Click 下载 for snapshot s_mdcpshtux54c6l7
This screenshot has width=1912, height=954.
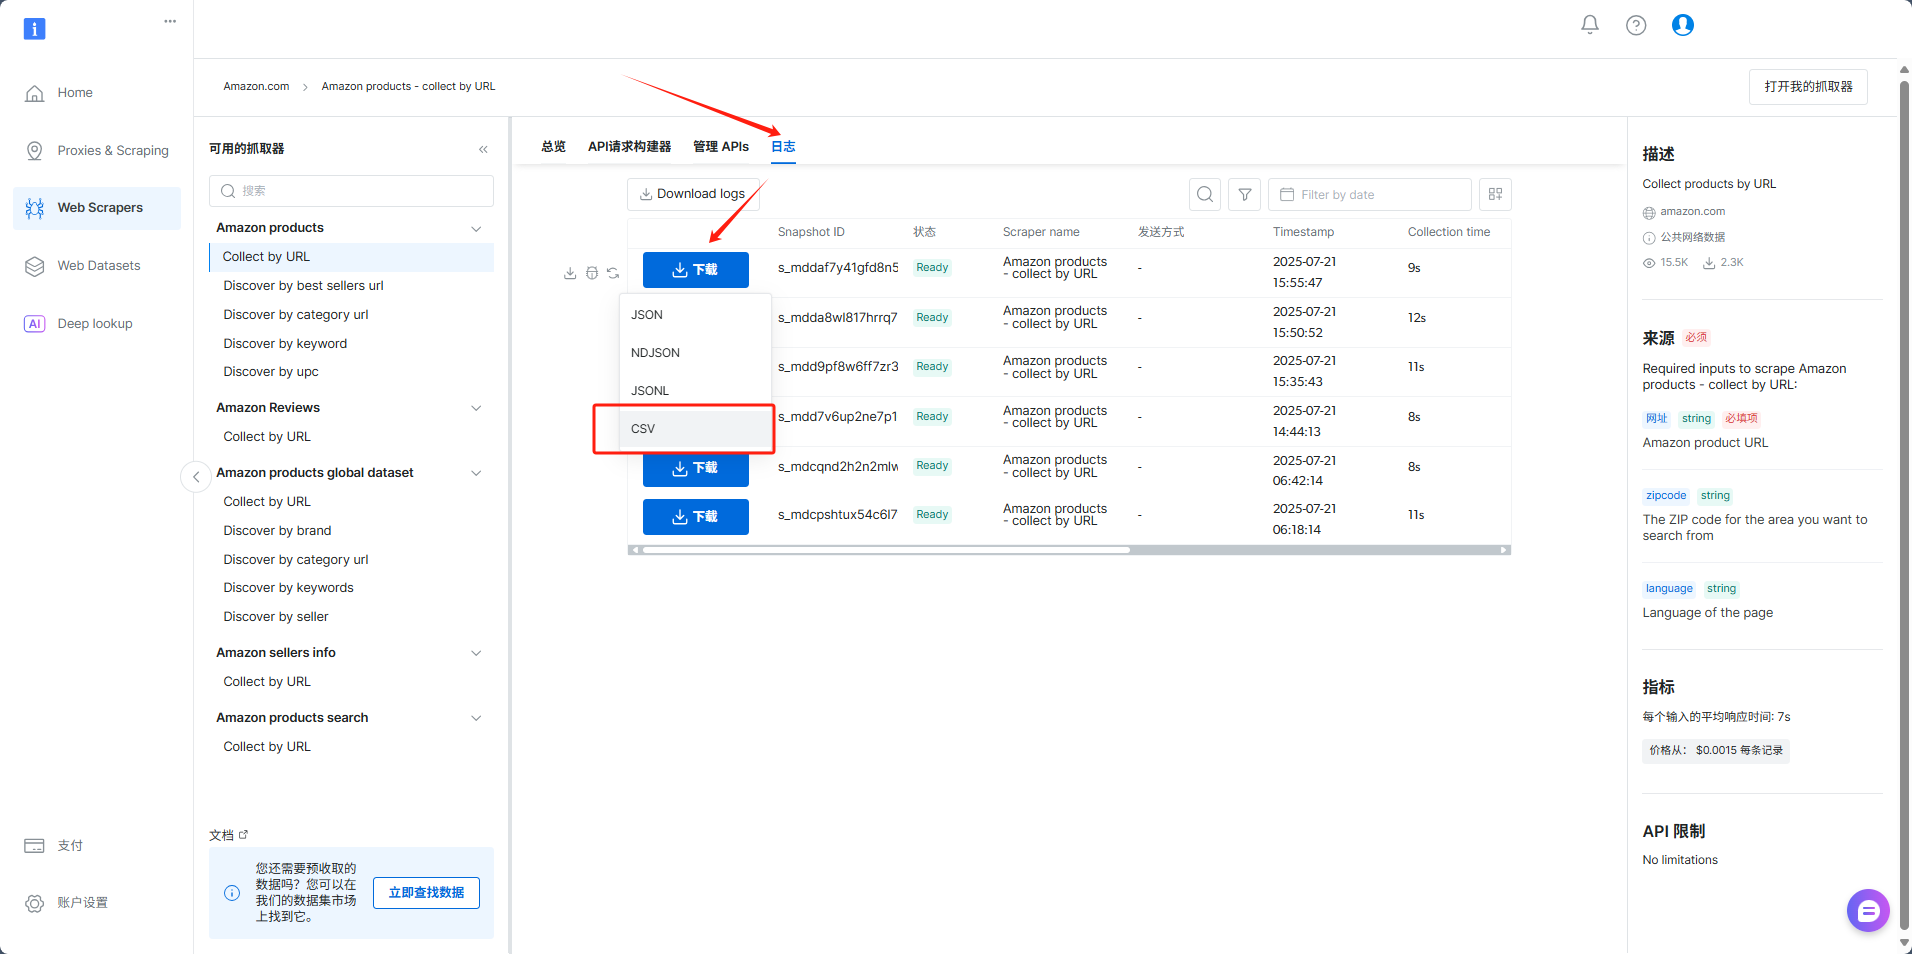click(695, 517)
